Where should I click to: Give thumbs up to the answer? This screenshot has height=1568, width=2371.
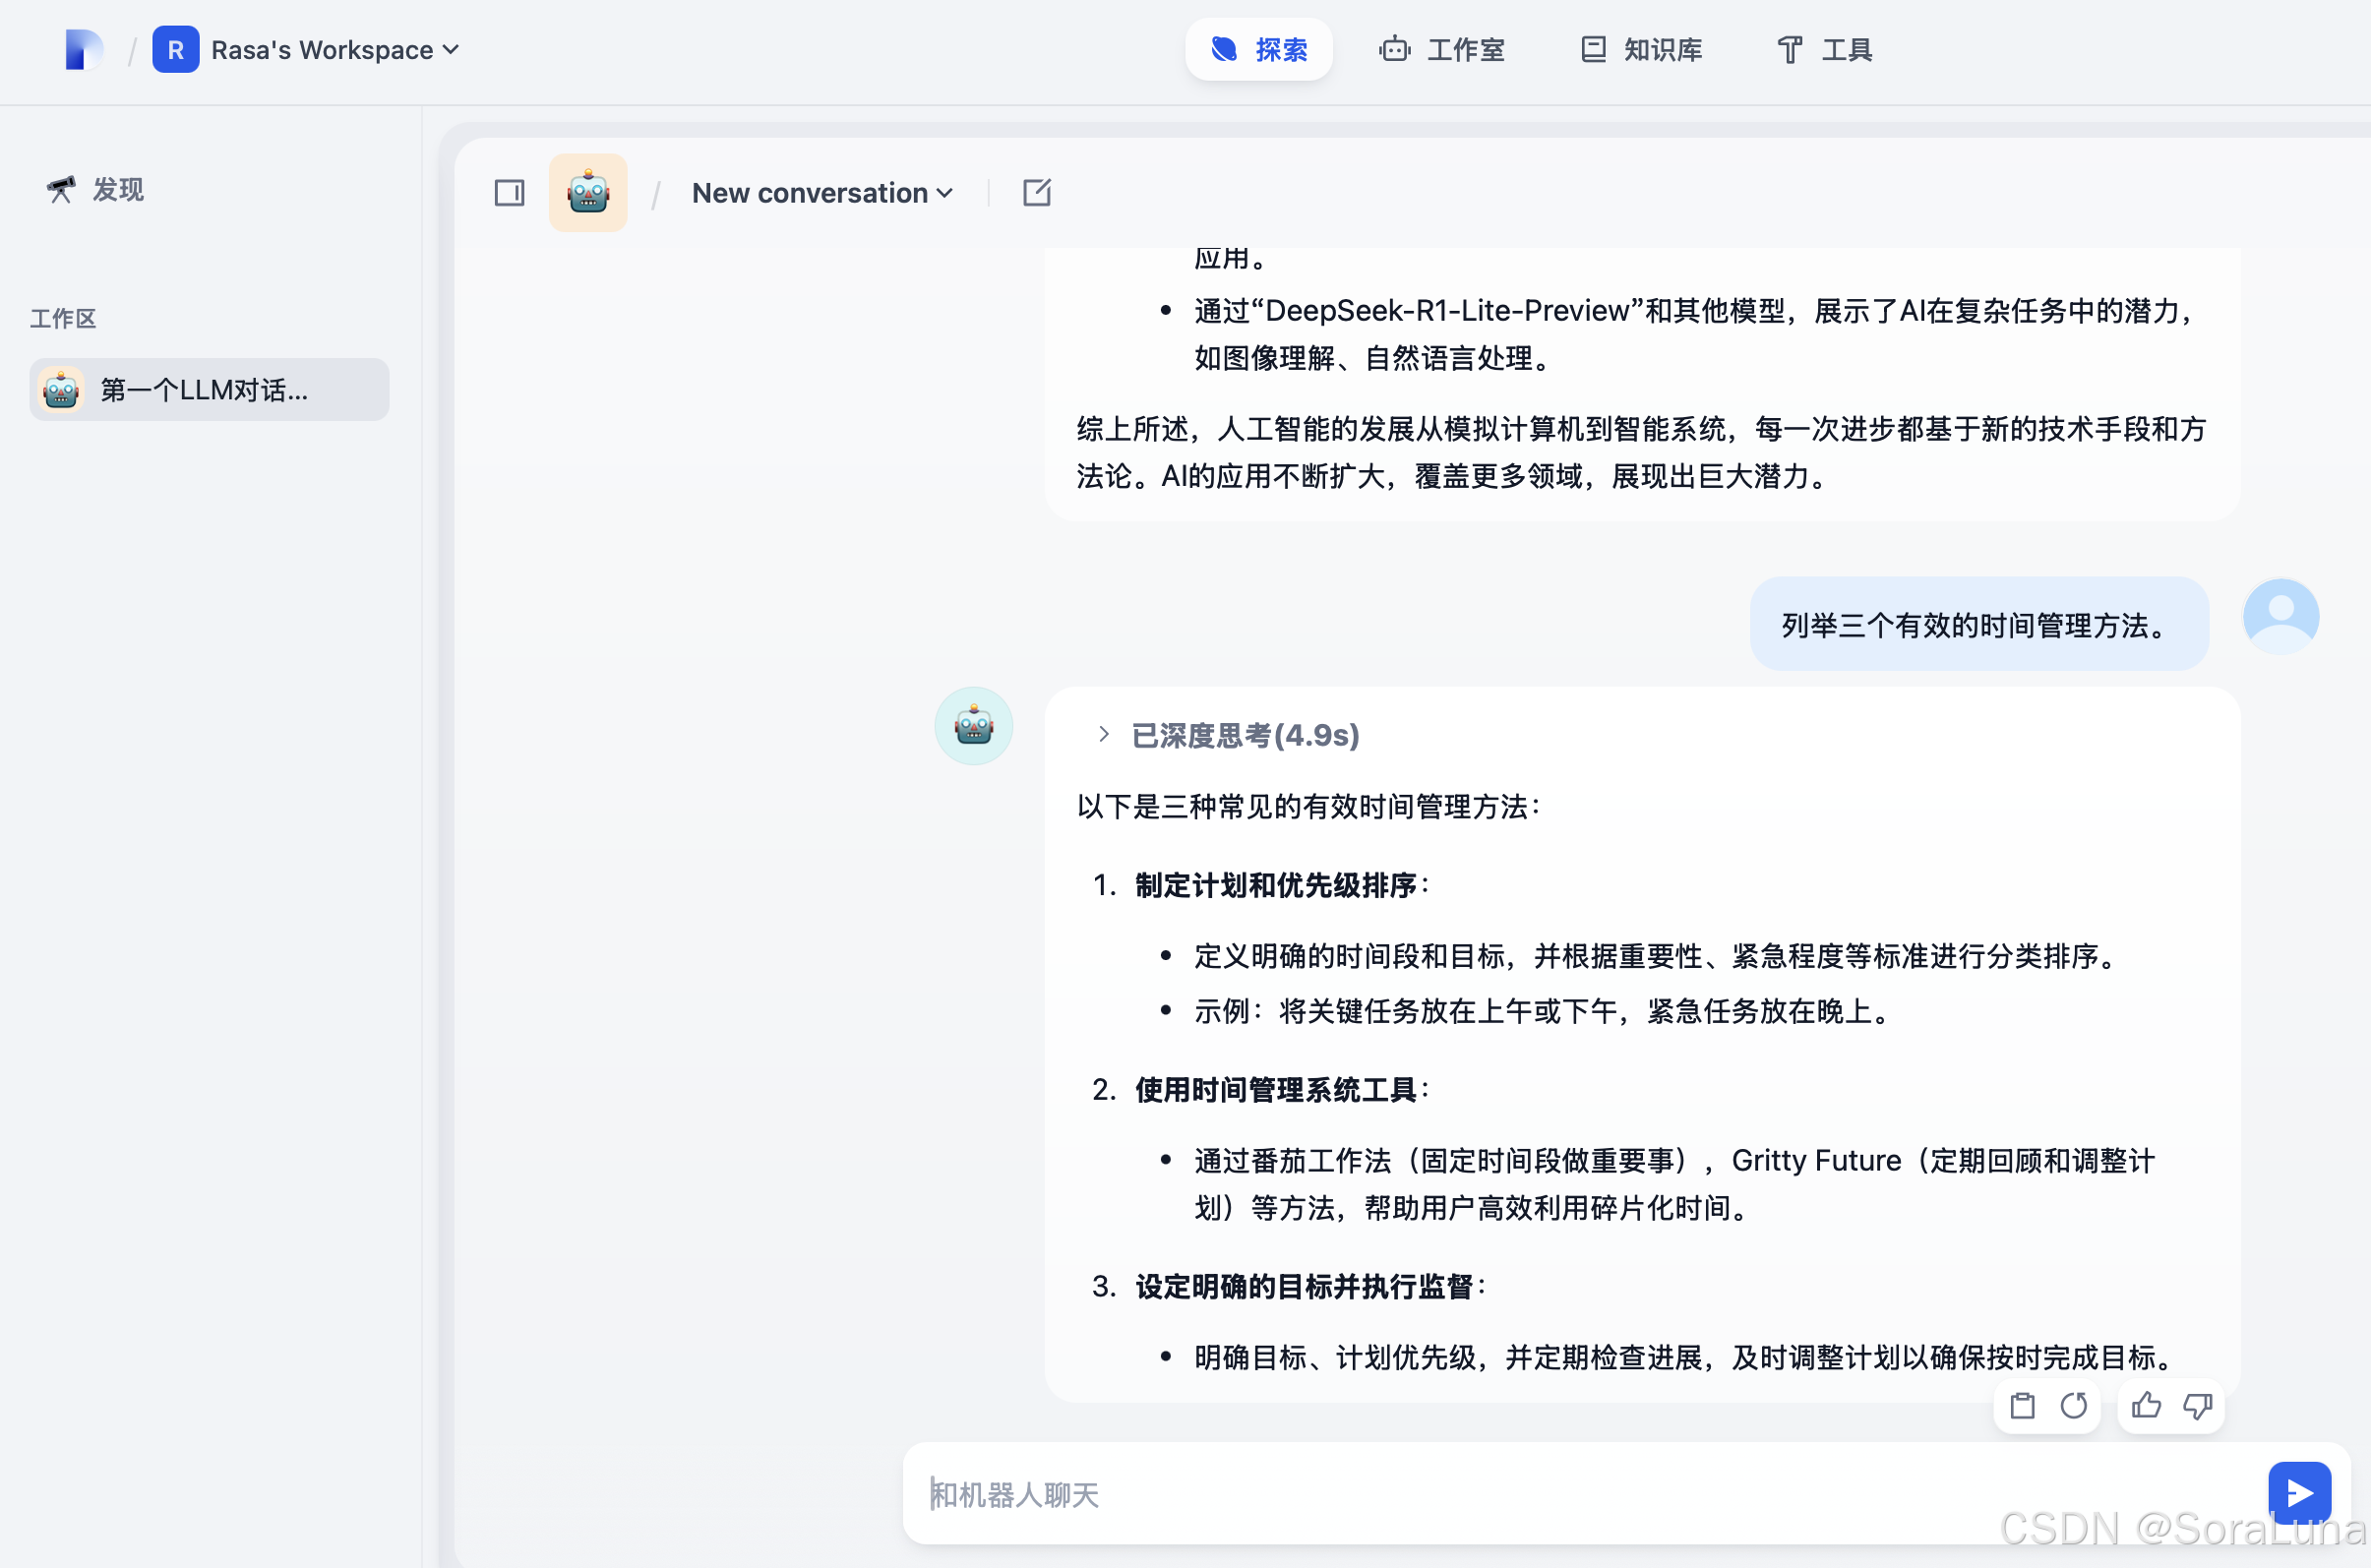2145,1405
